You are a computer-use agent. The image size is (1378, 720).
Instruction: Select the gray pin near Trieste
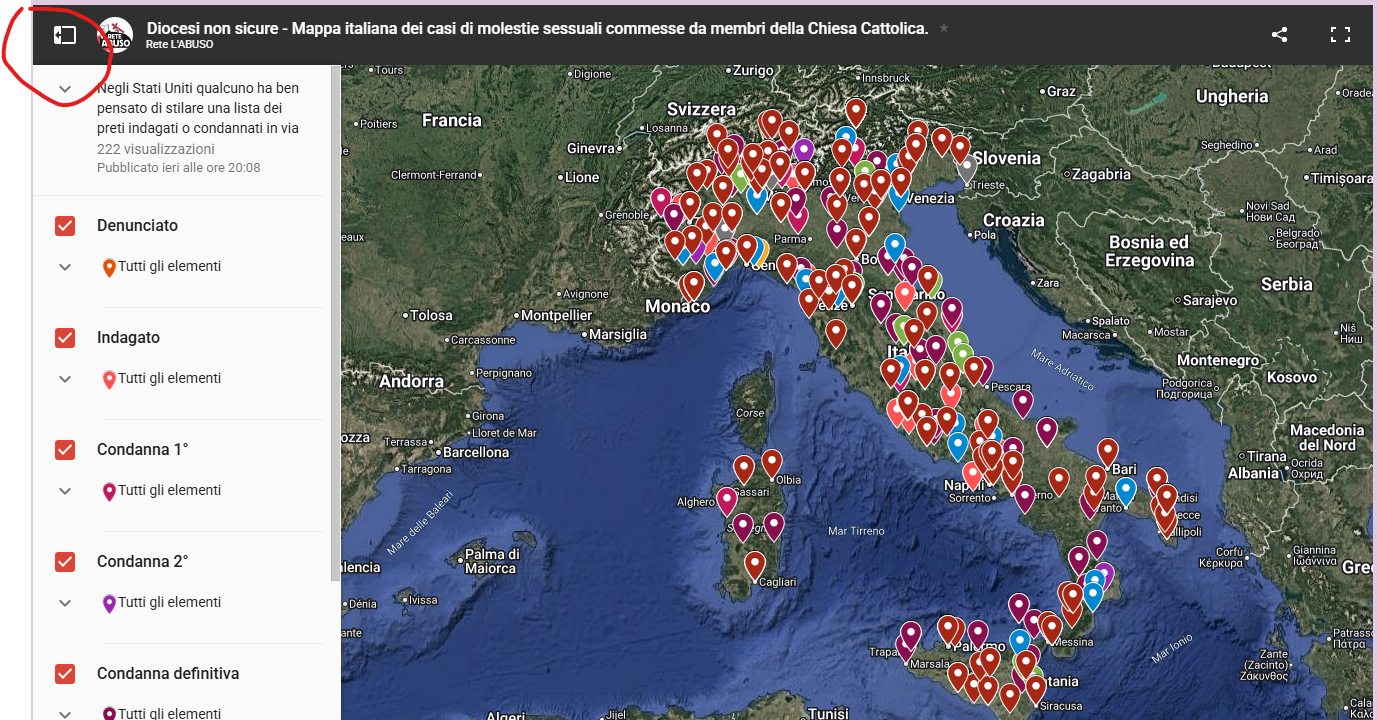click(x=966, y=166)
